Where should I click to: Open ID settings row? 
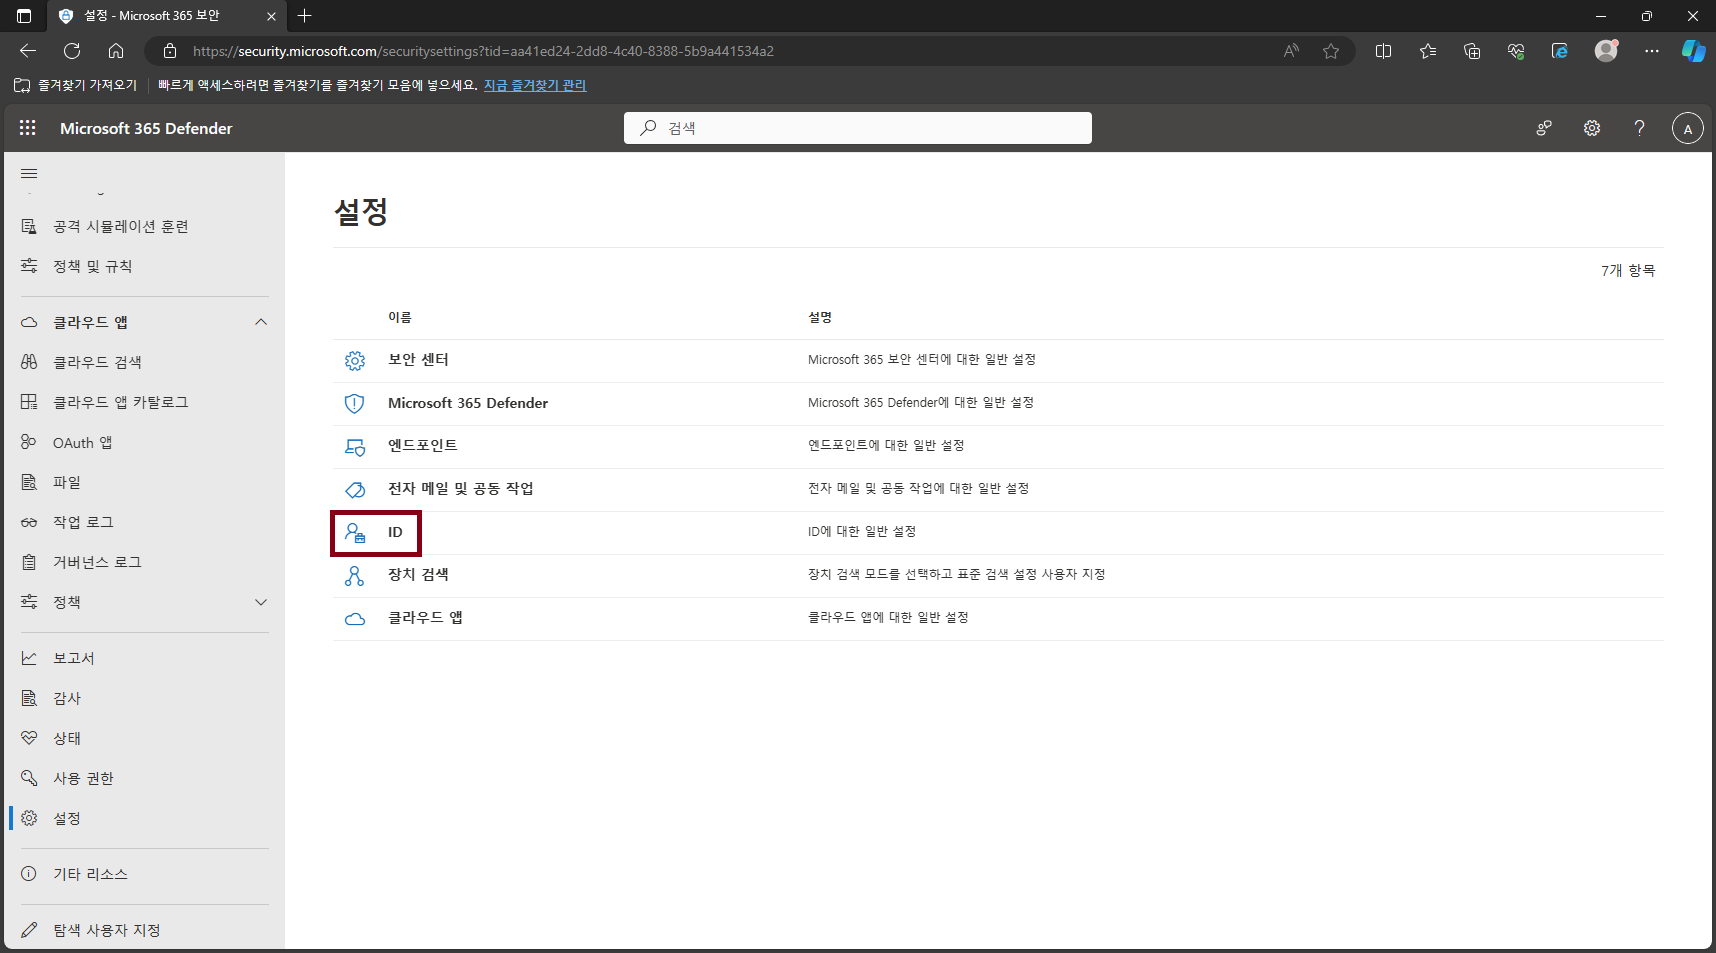tap(998, 532)
